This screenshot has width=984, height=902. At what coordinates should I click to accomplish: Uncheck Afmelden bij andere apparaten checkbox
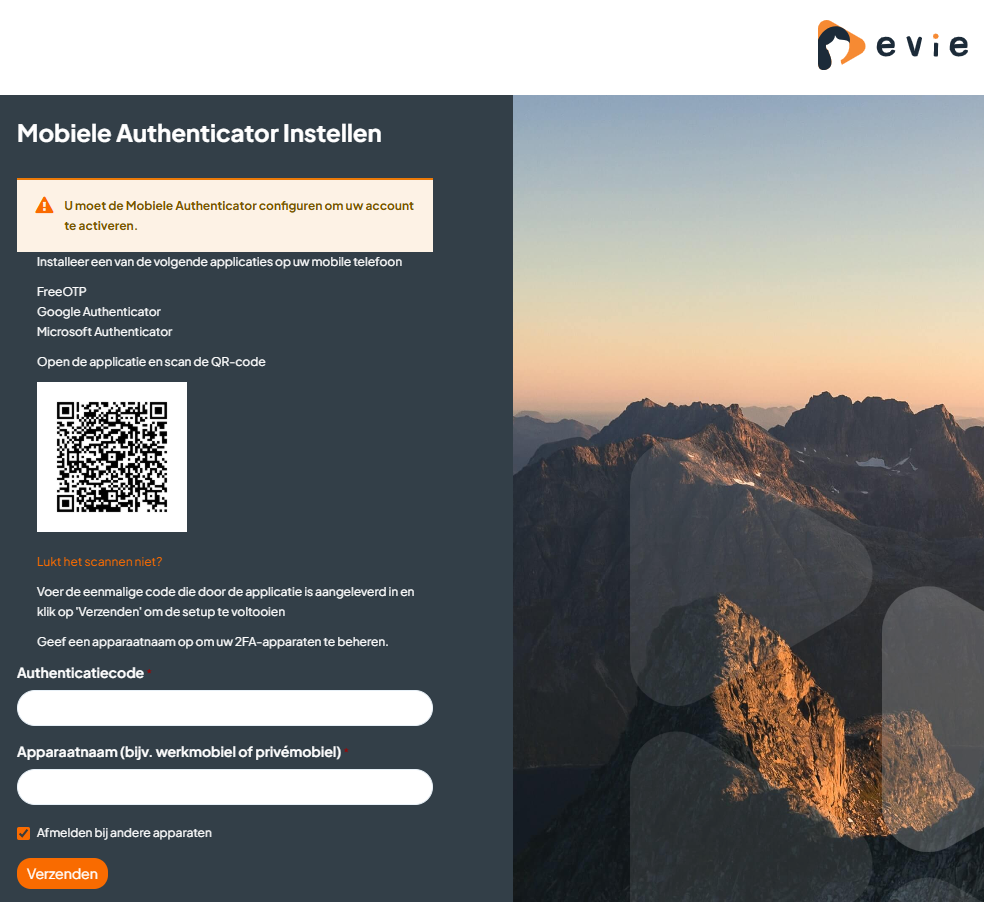click(23, 833)
